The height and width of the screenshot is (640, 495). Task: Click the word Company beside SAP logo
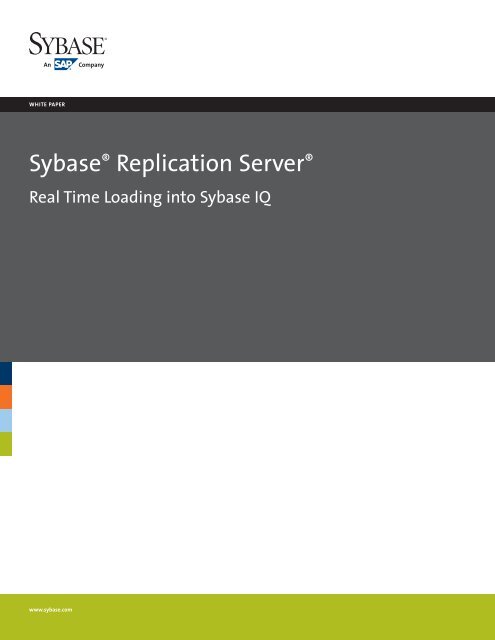[x=91, y=65]
